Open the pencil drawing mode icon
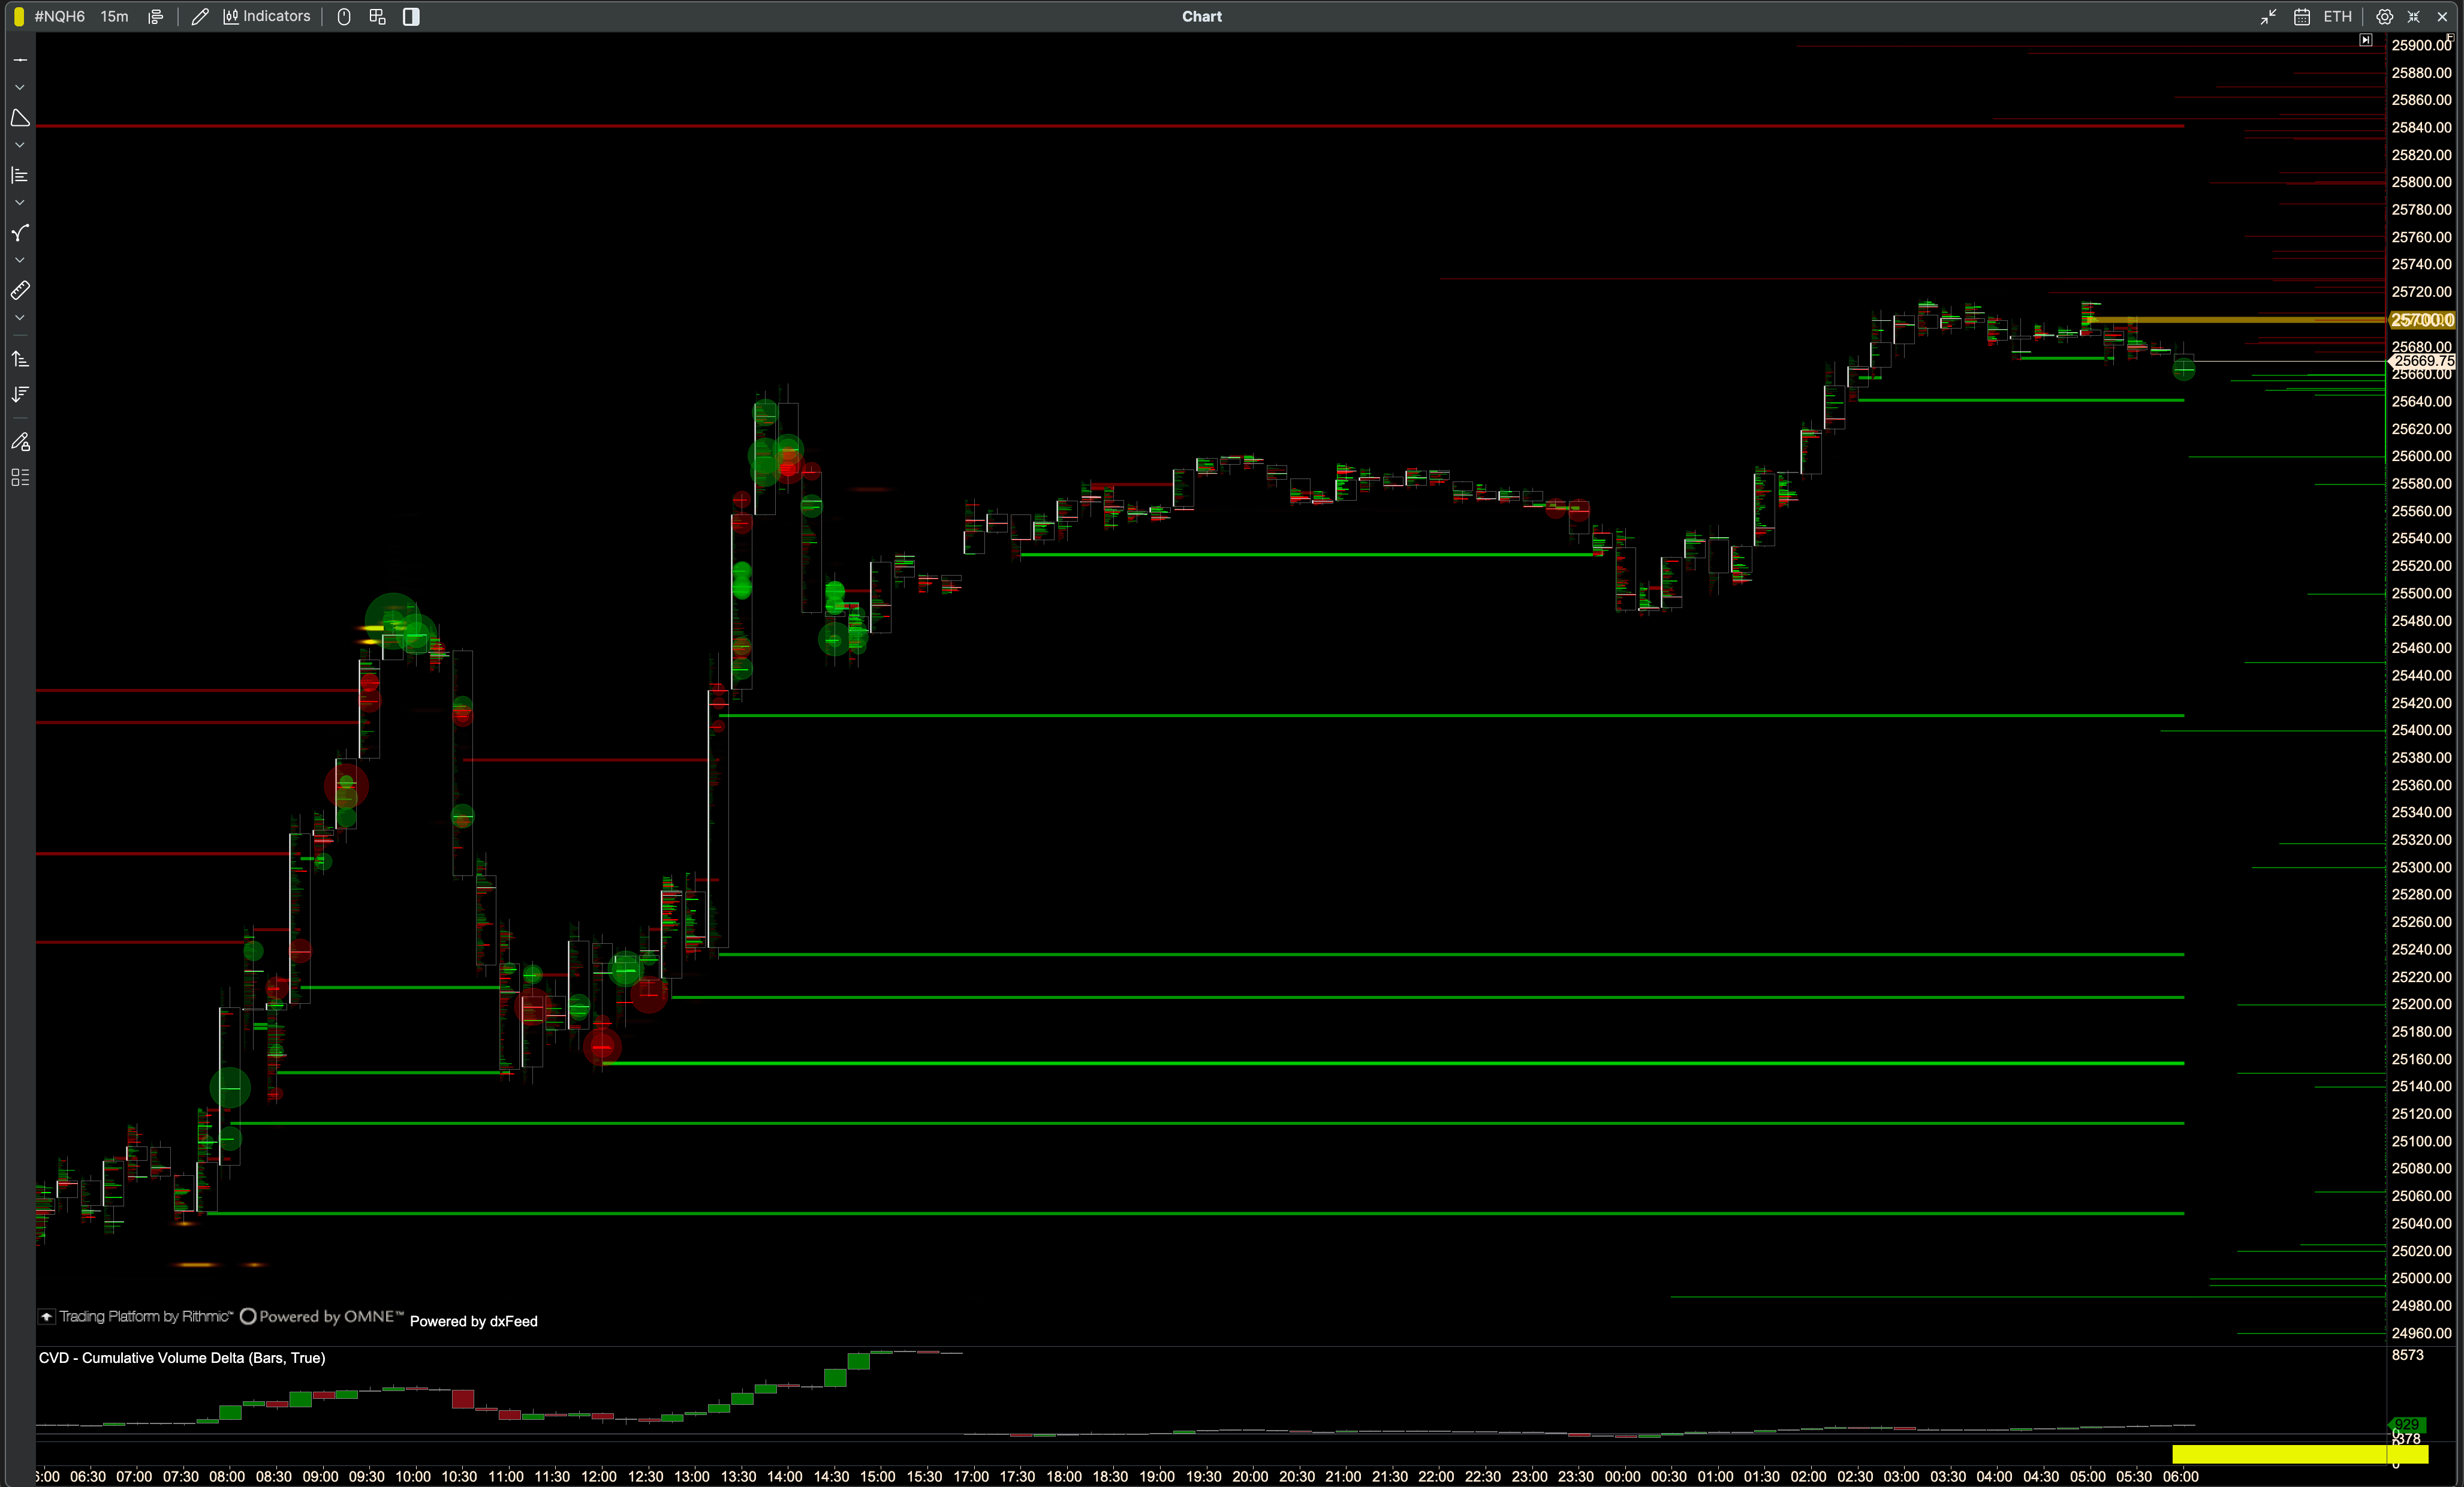Viewport: 2464px width, 1487px height. 200,16
